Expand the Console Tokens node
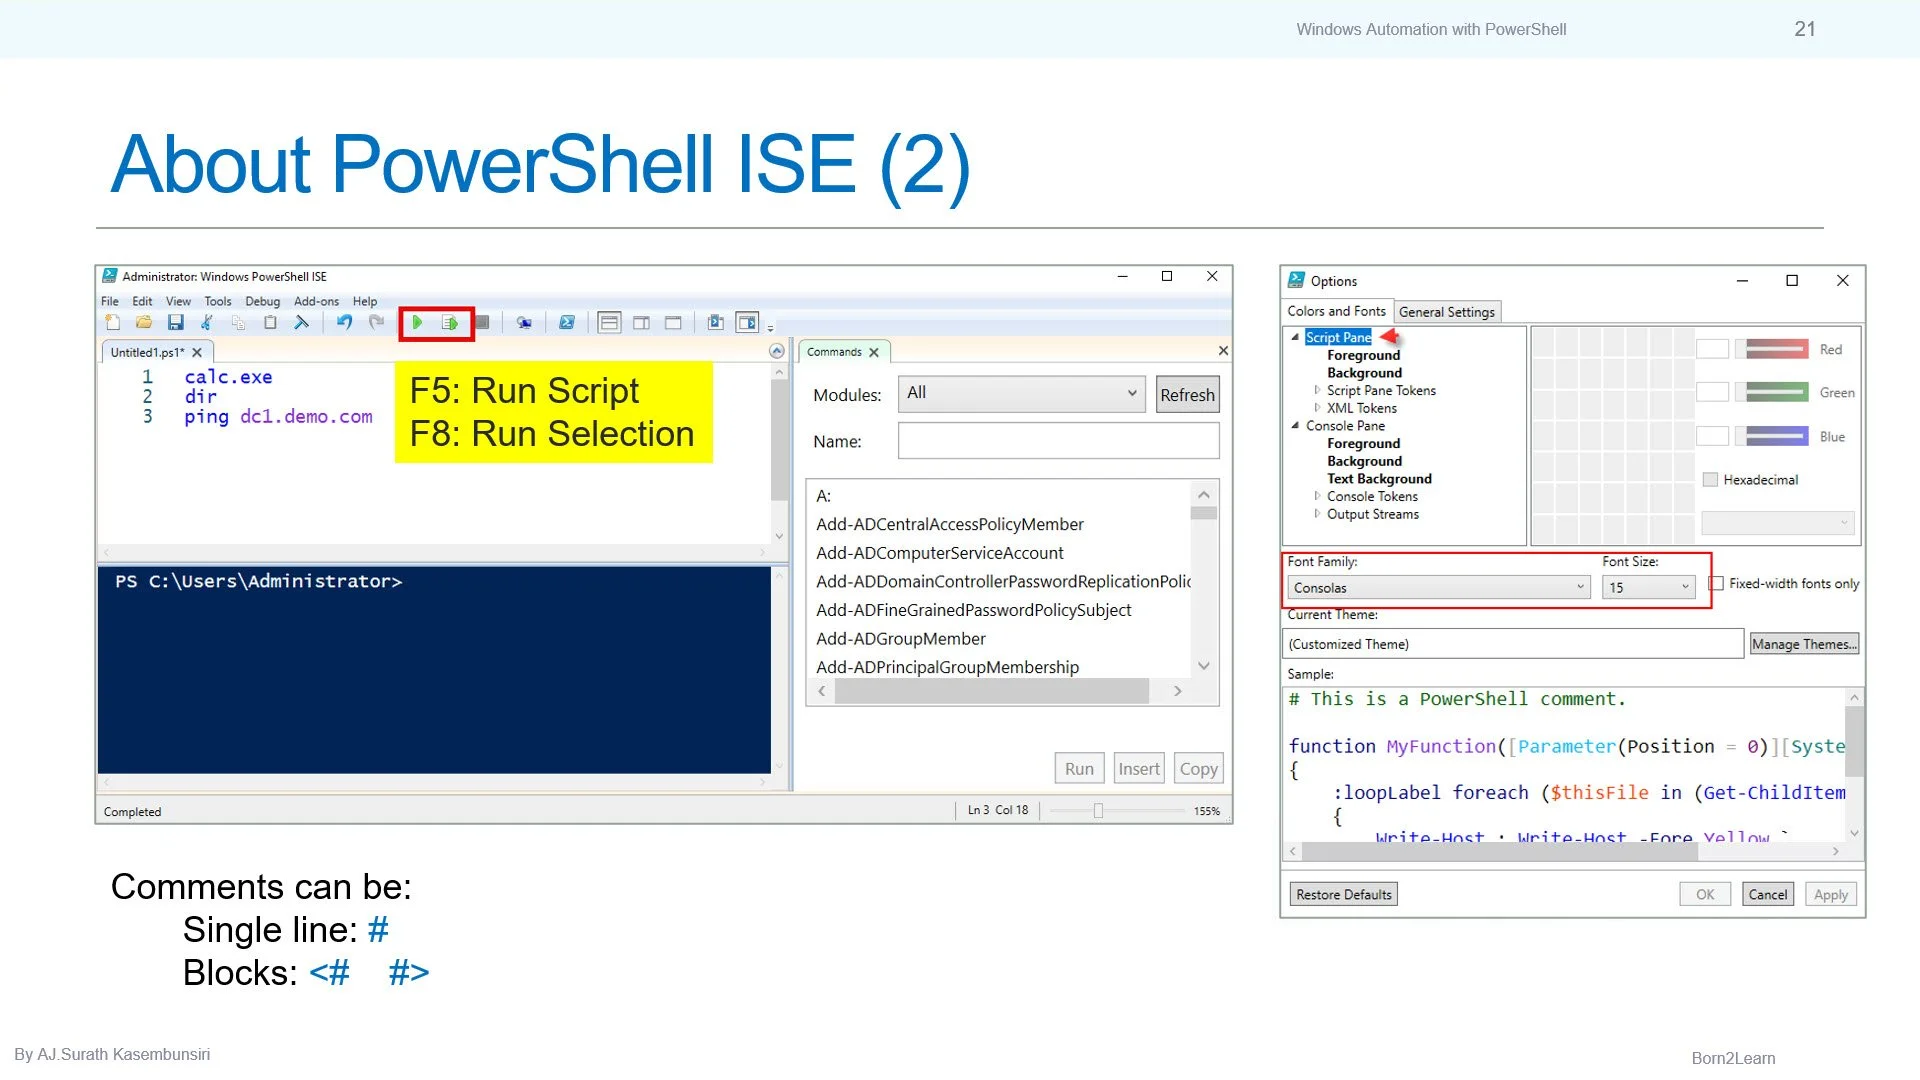Image resolution: width=1920 pixels, height=1080 pixels. pos(1317,496)
